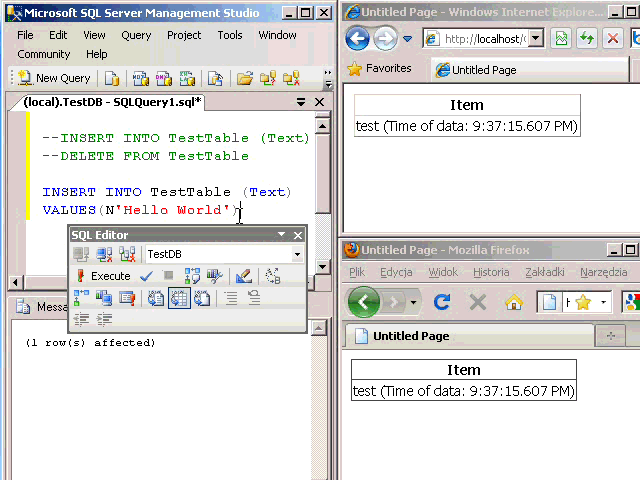Open SQL Editor toolbar options dropdown arrow
This screenshot has width=640, height=480.
coord(281,235)
